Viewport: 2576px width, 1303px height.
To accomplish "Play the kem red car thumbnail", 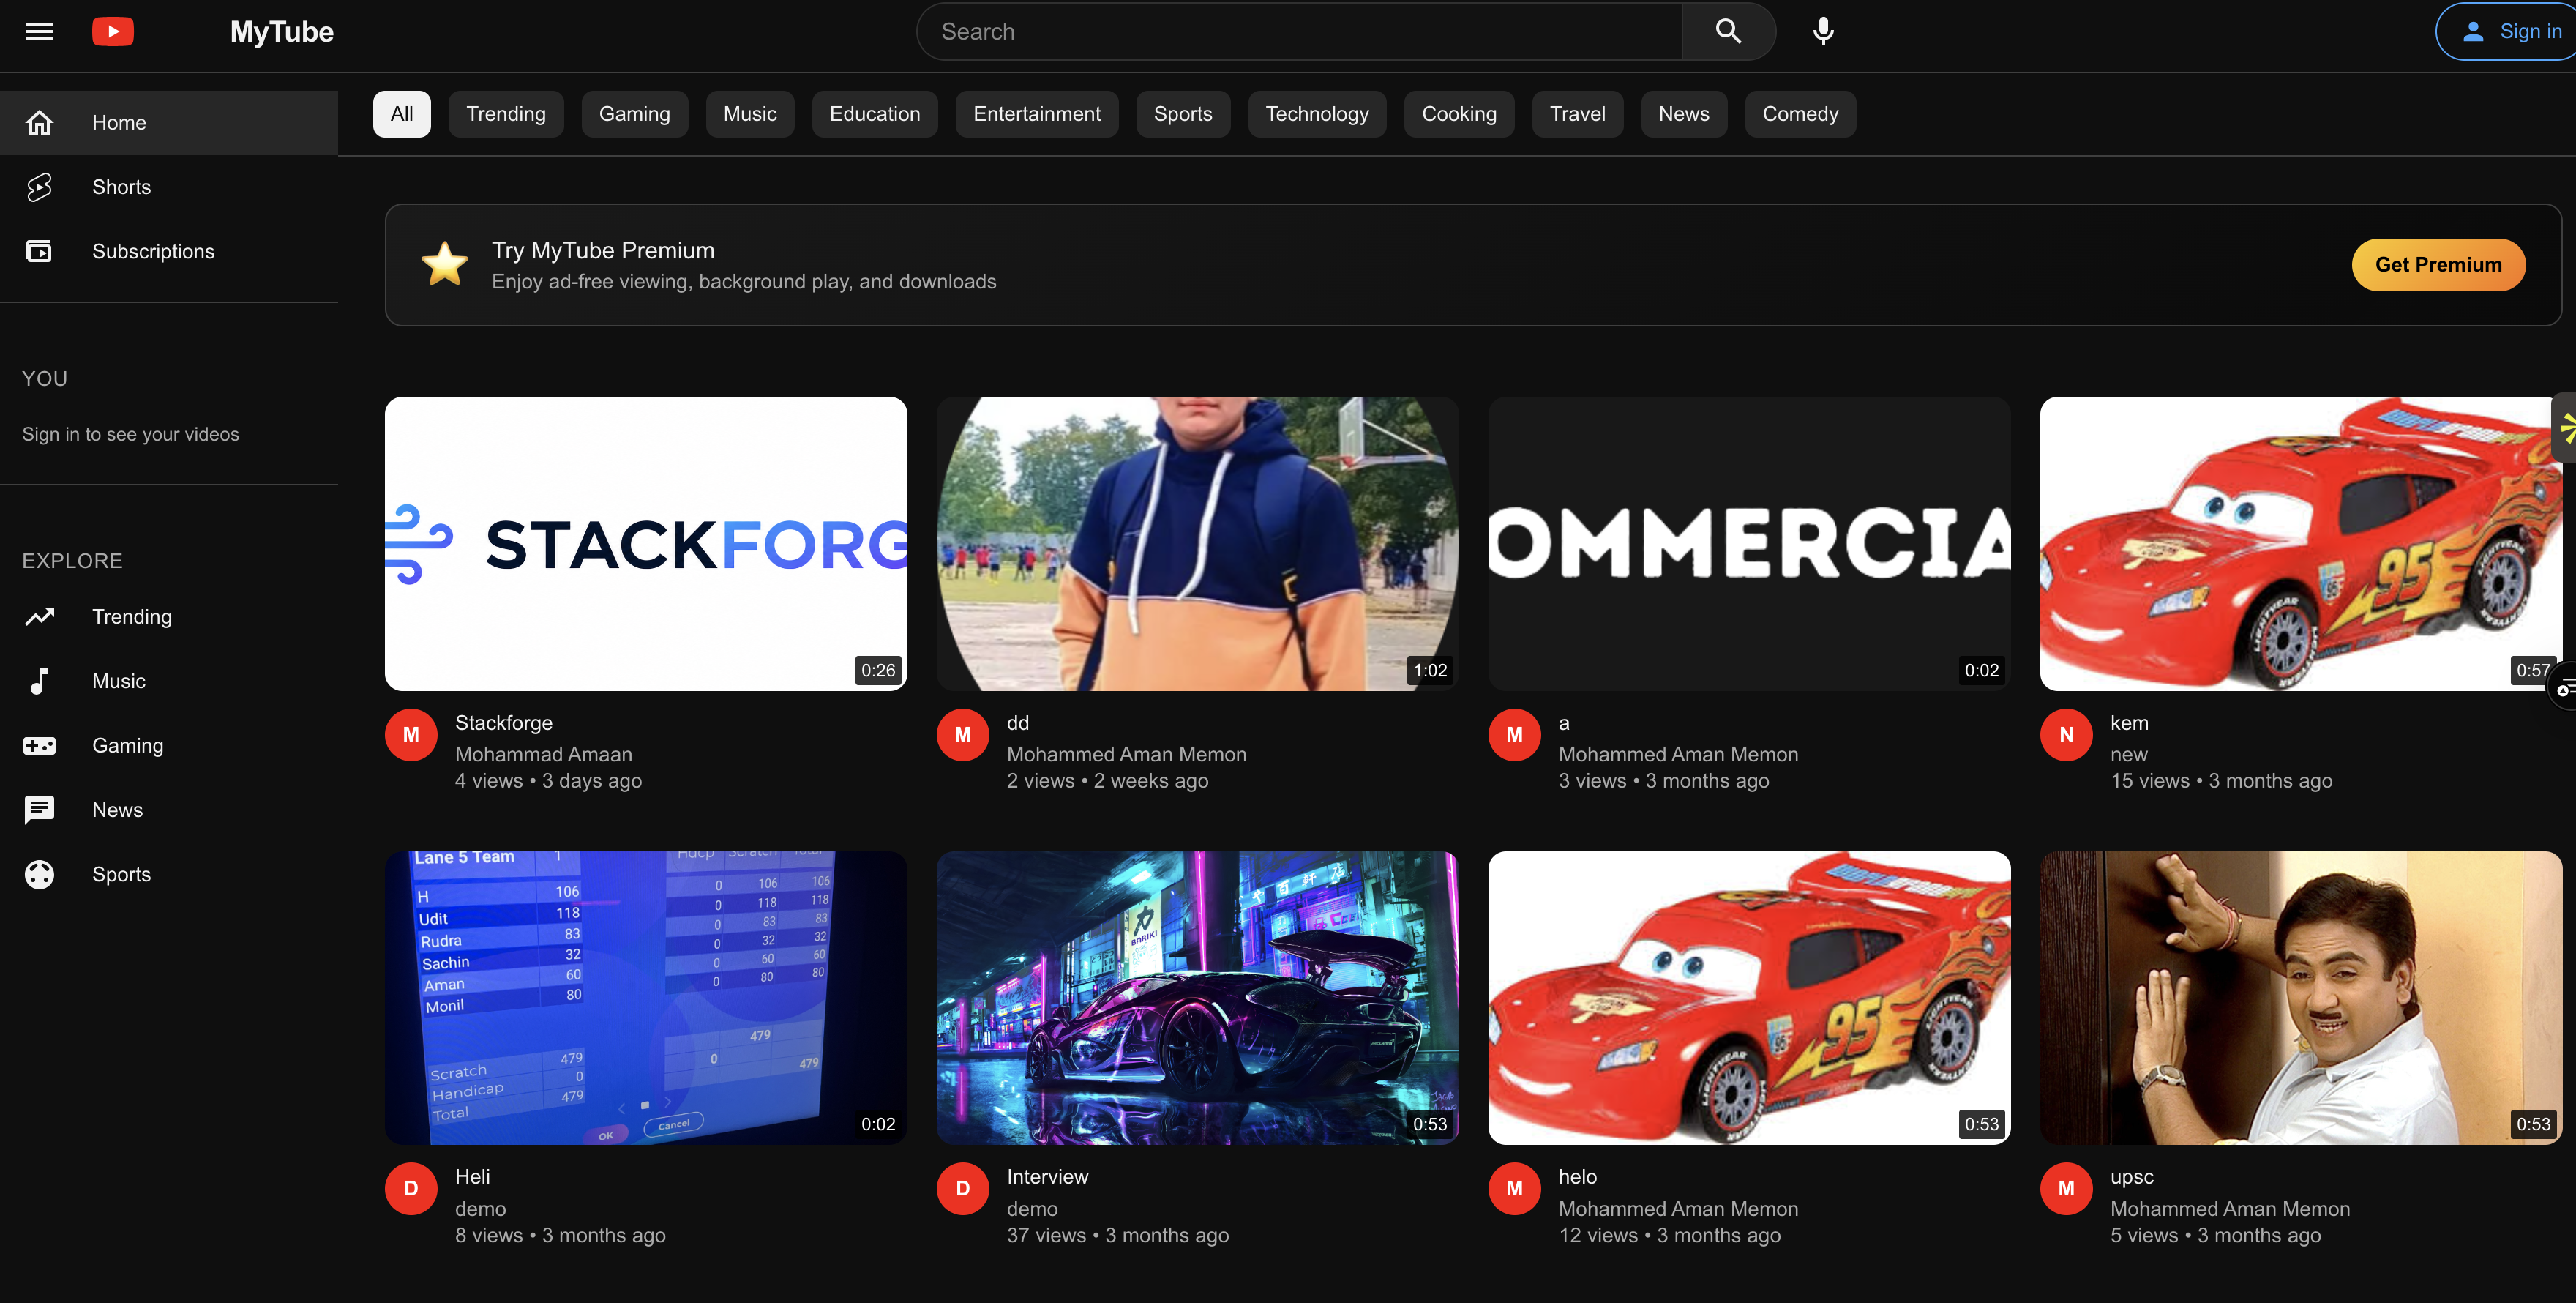I will tap(2300, 544).
